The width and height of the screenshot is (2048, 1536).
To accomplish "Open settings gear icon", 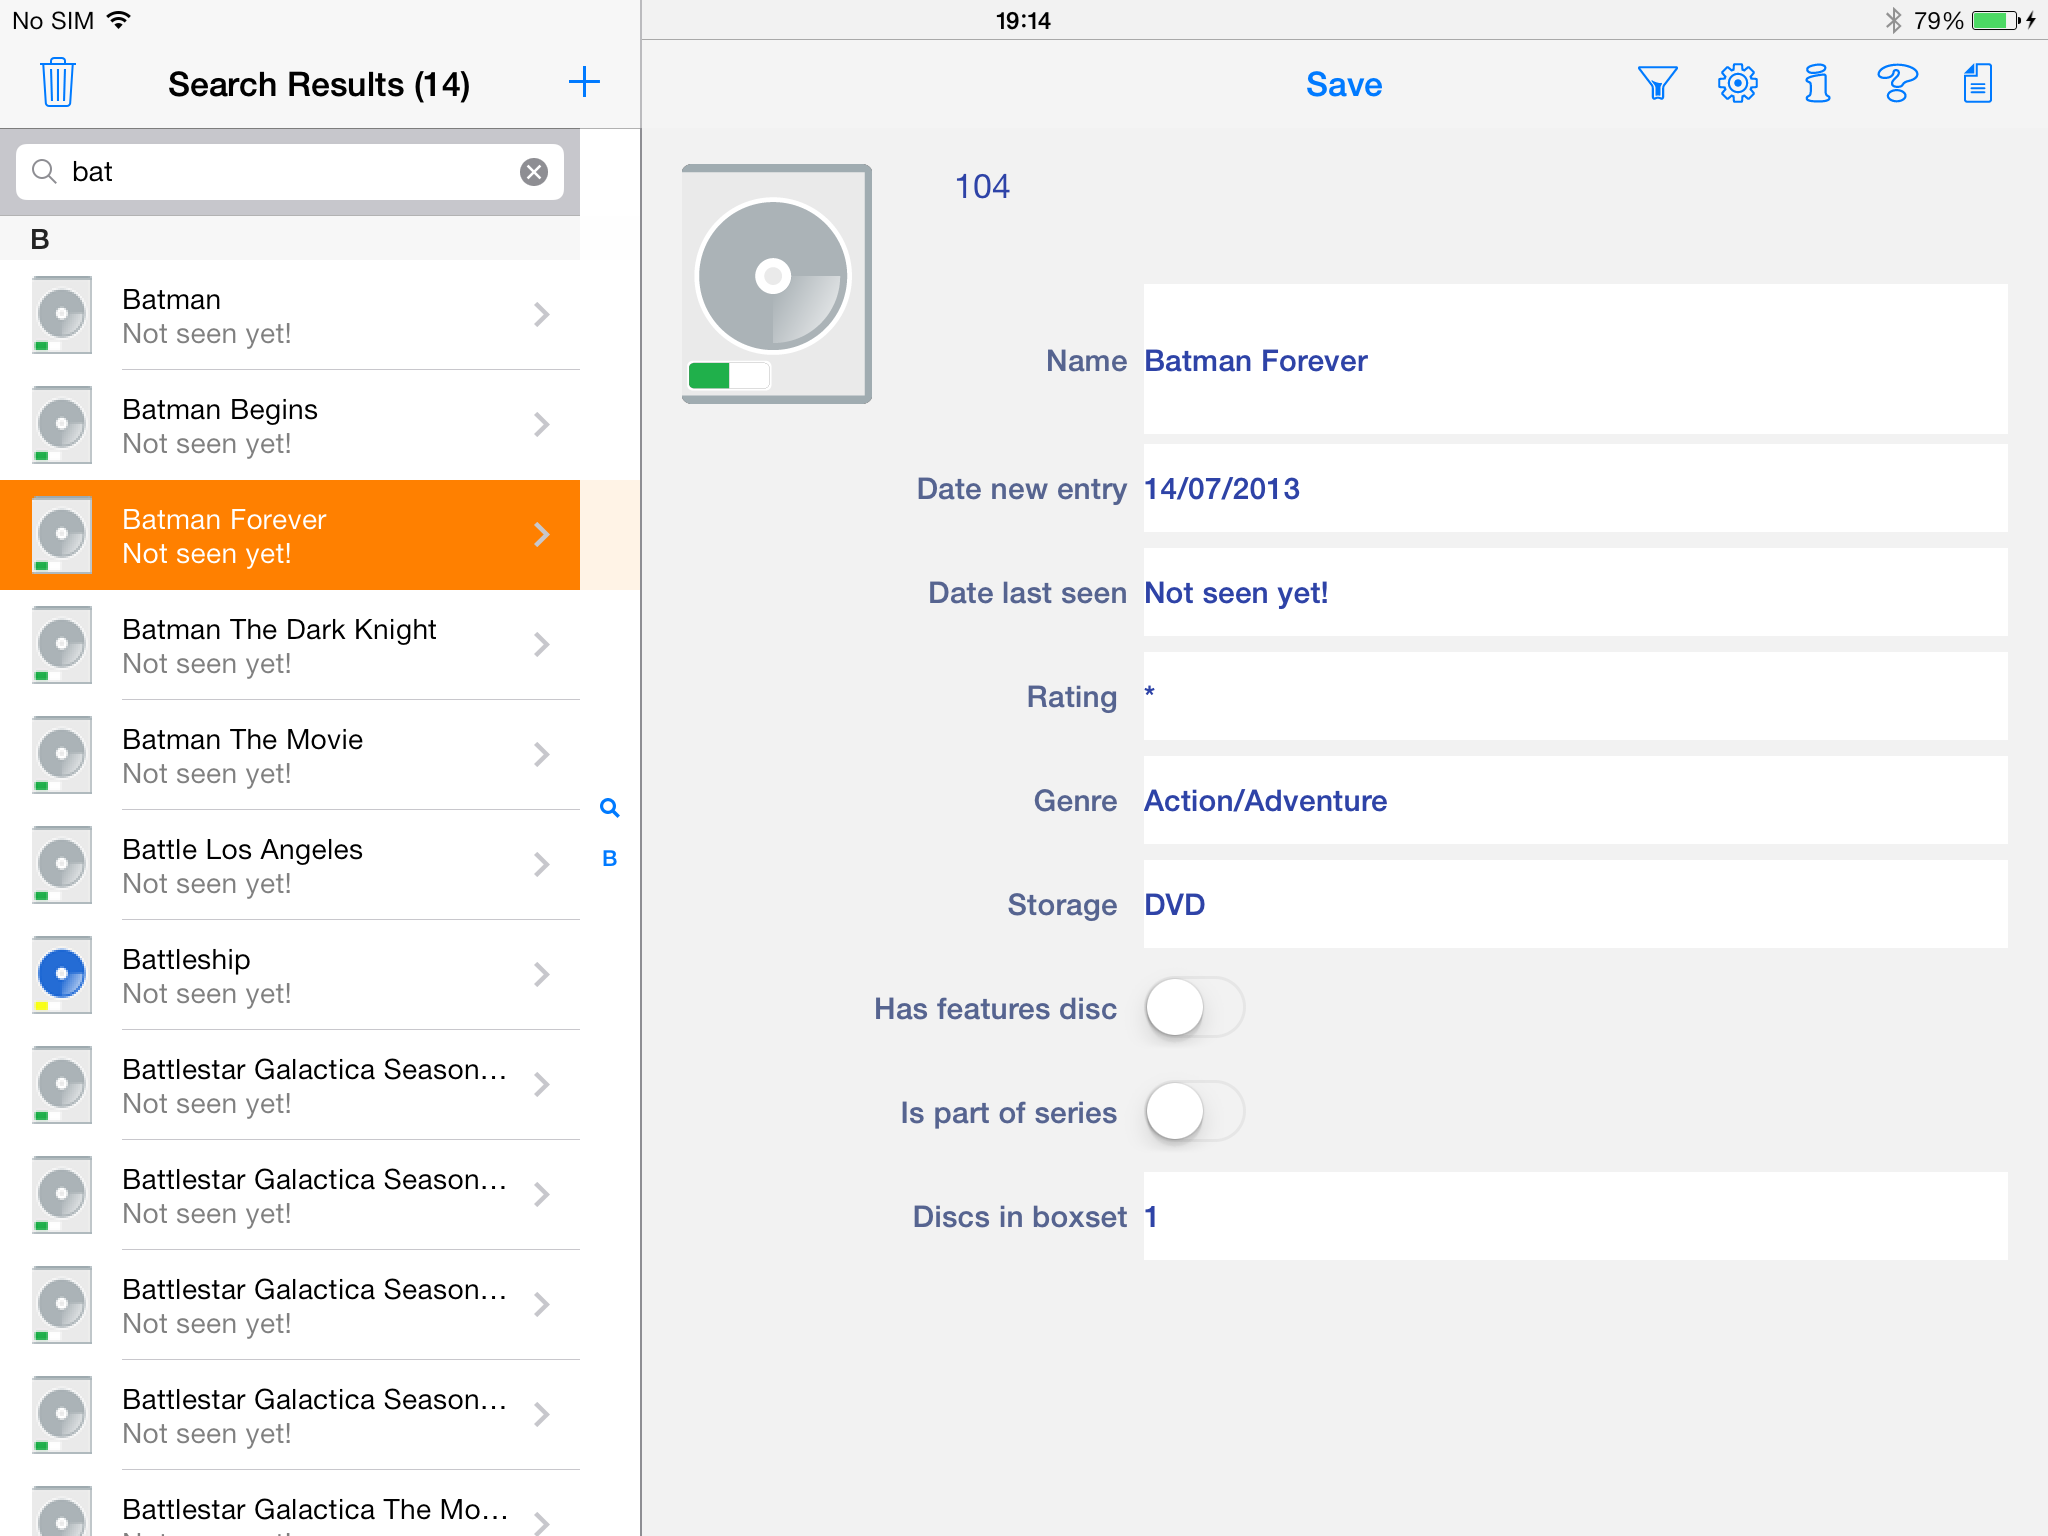I will coord(1738,83).
